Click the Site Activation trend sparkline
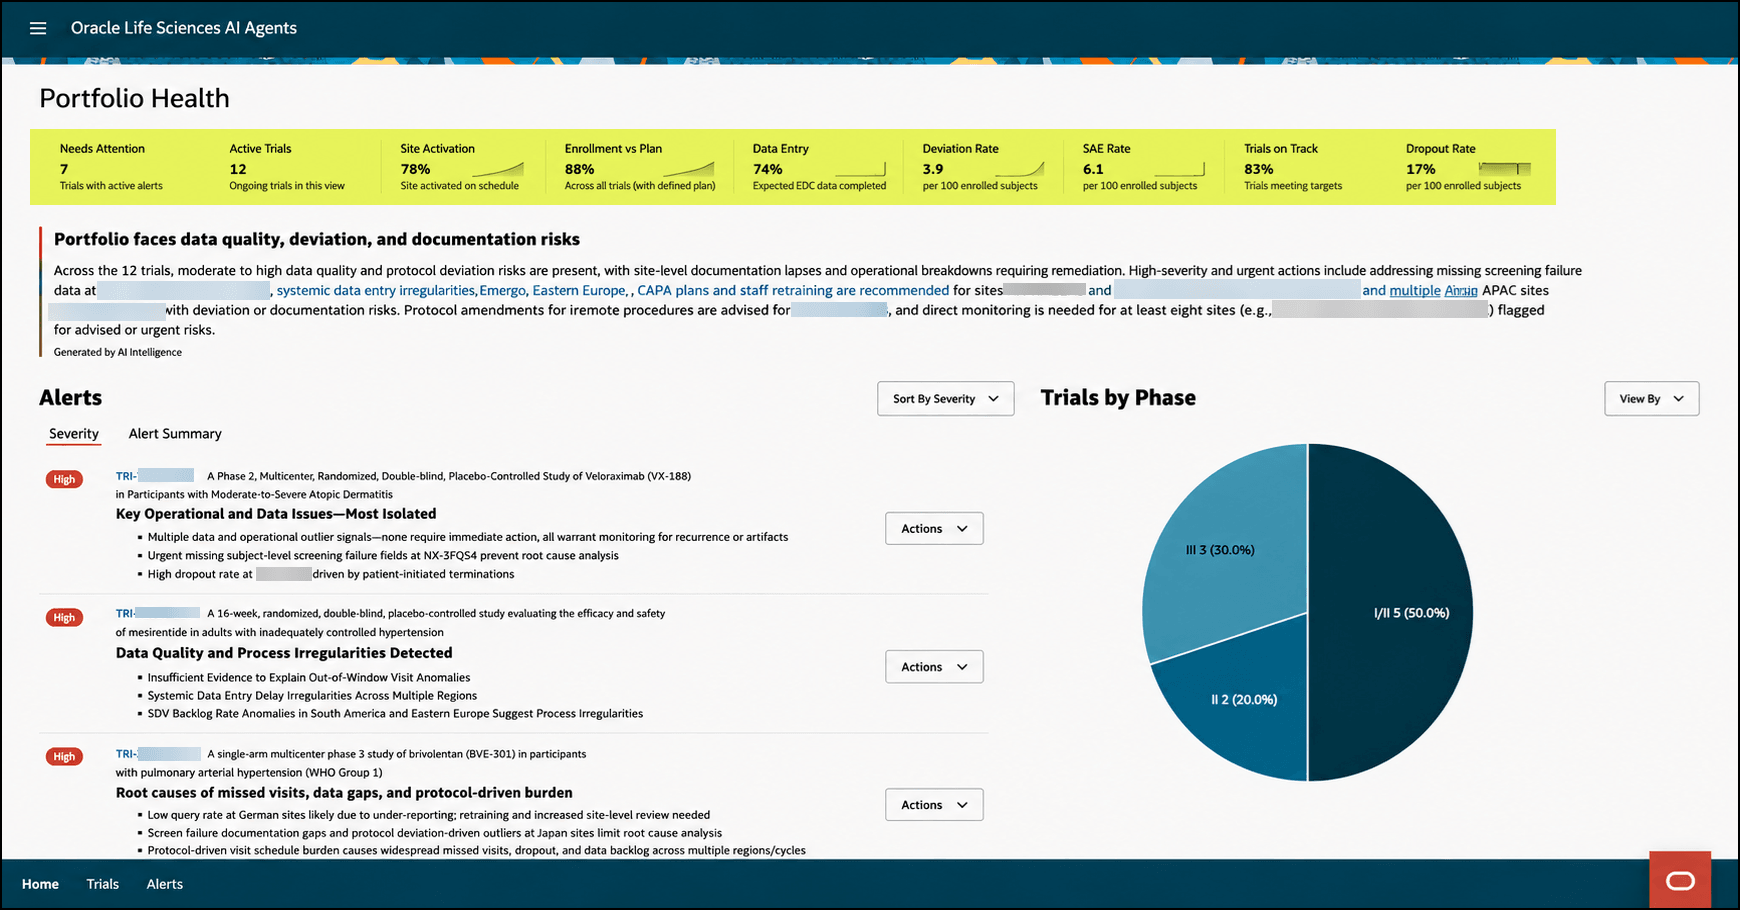The height and width of the screenshot is (910, 1740). (498, 169)
